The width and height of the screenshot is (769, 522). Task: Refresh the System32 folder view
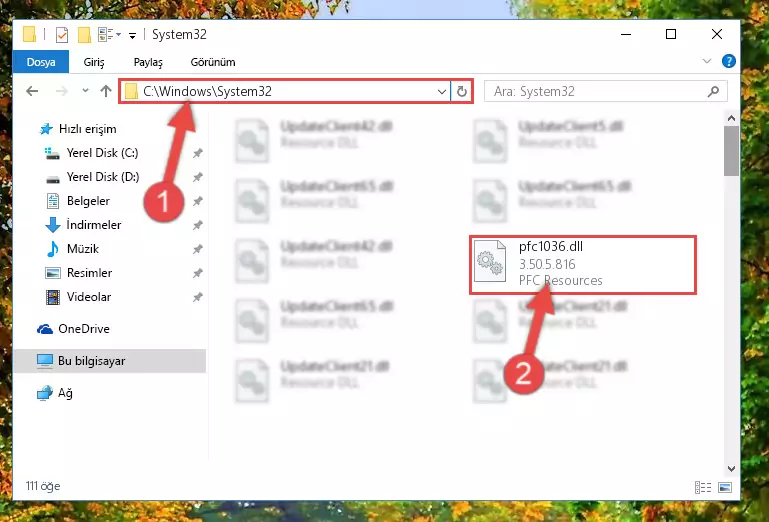461,92
